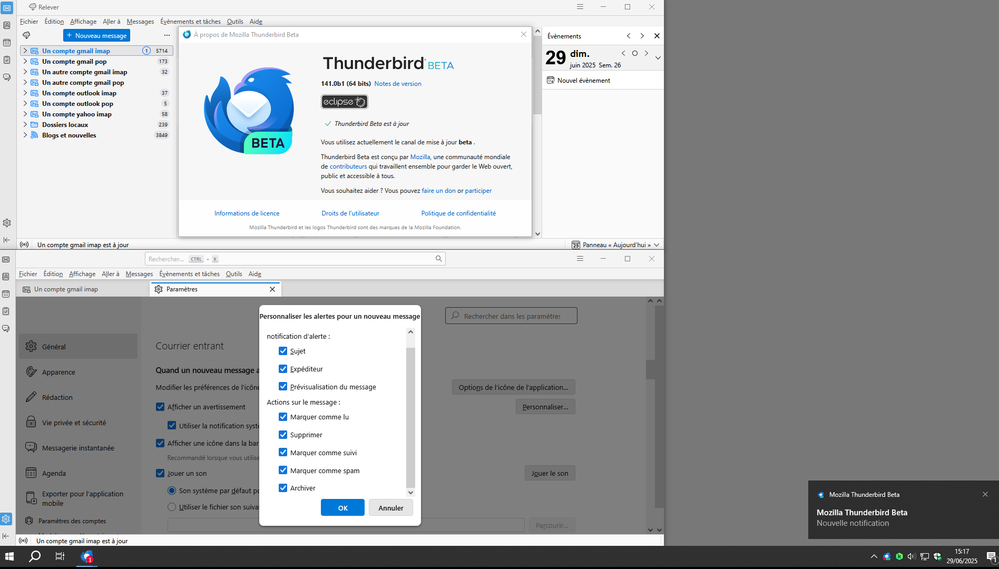Viewport: 999px width, 569px height.
Task: Click the Relever (get messages) icon
Action: tap(32, 7)
